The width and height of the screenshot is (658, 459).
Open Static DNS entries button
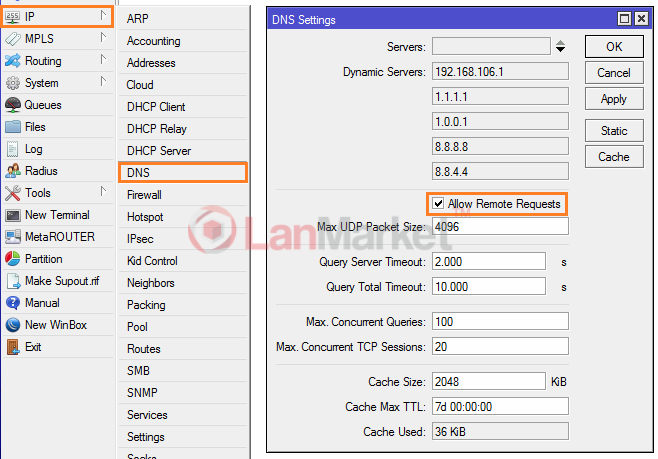point(614,131)
